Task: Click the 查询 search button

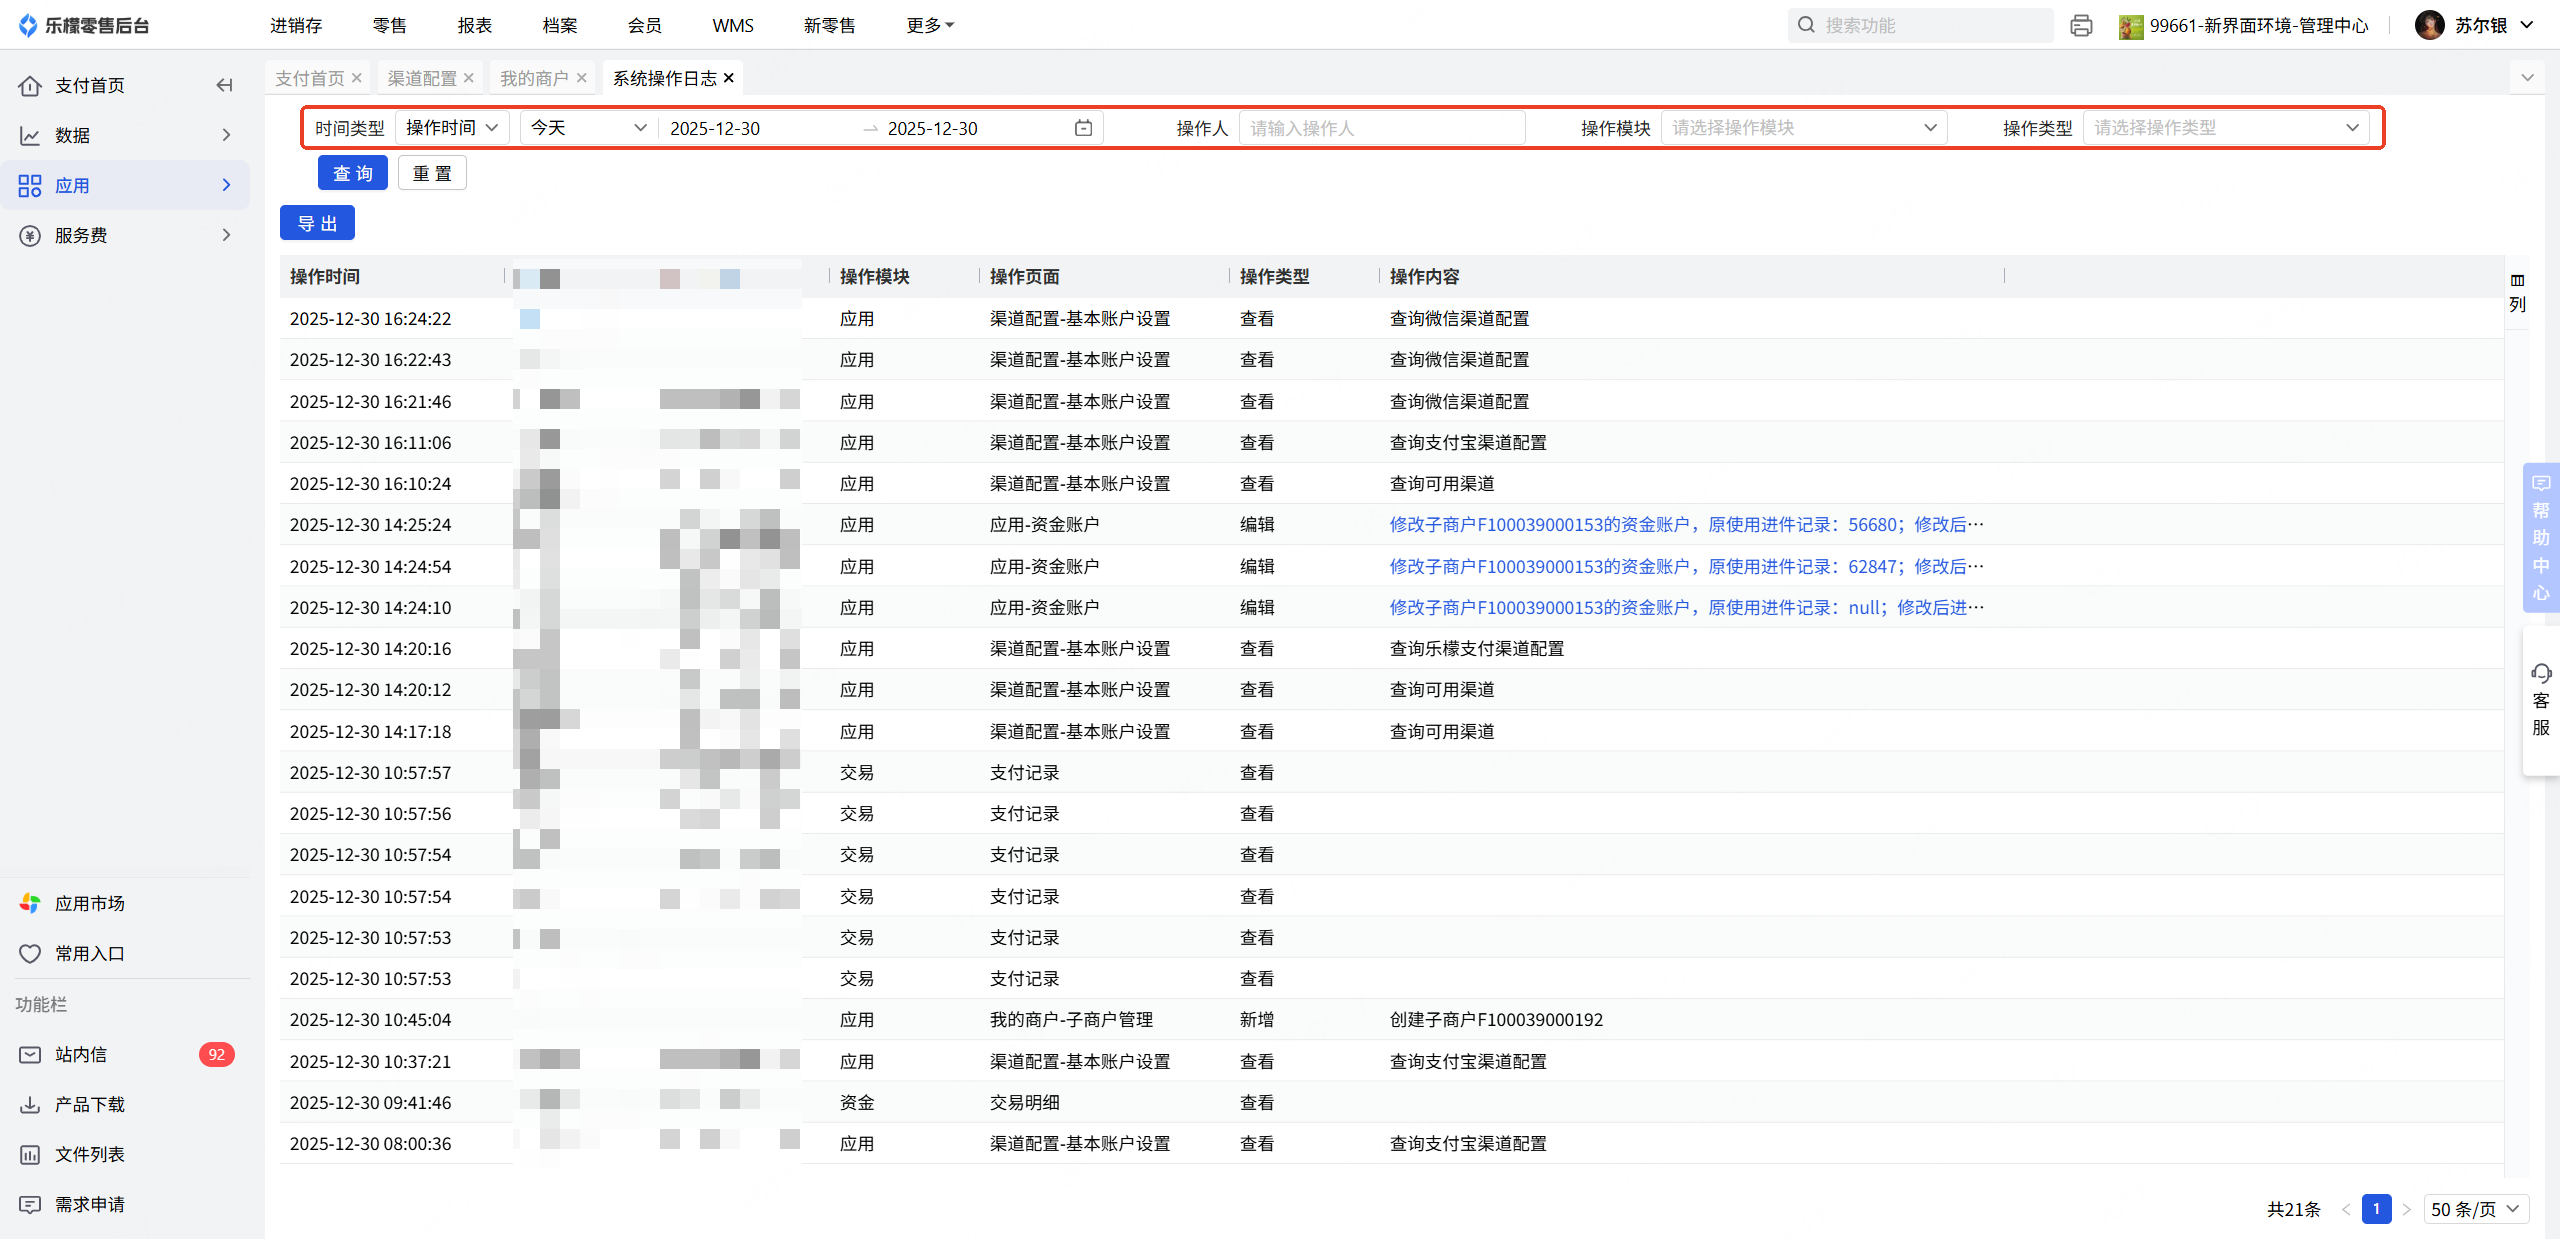Action: pyautogui.click(x=352, y=173)
